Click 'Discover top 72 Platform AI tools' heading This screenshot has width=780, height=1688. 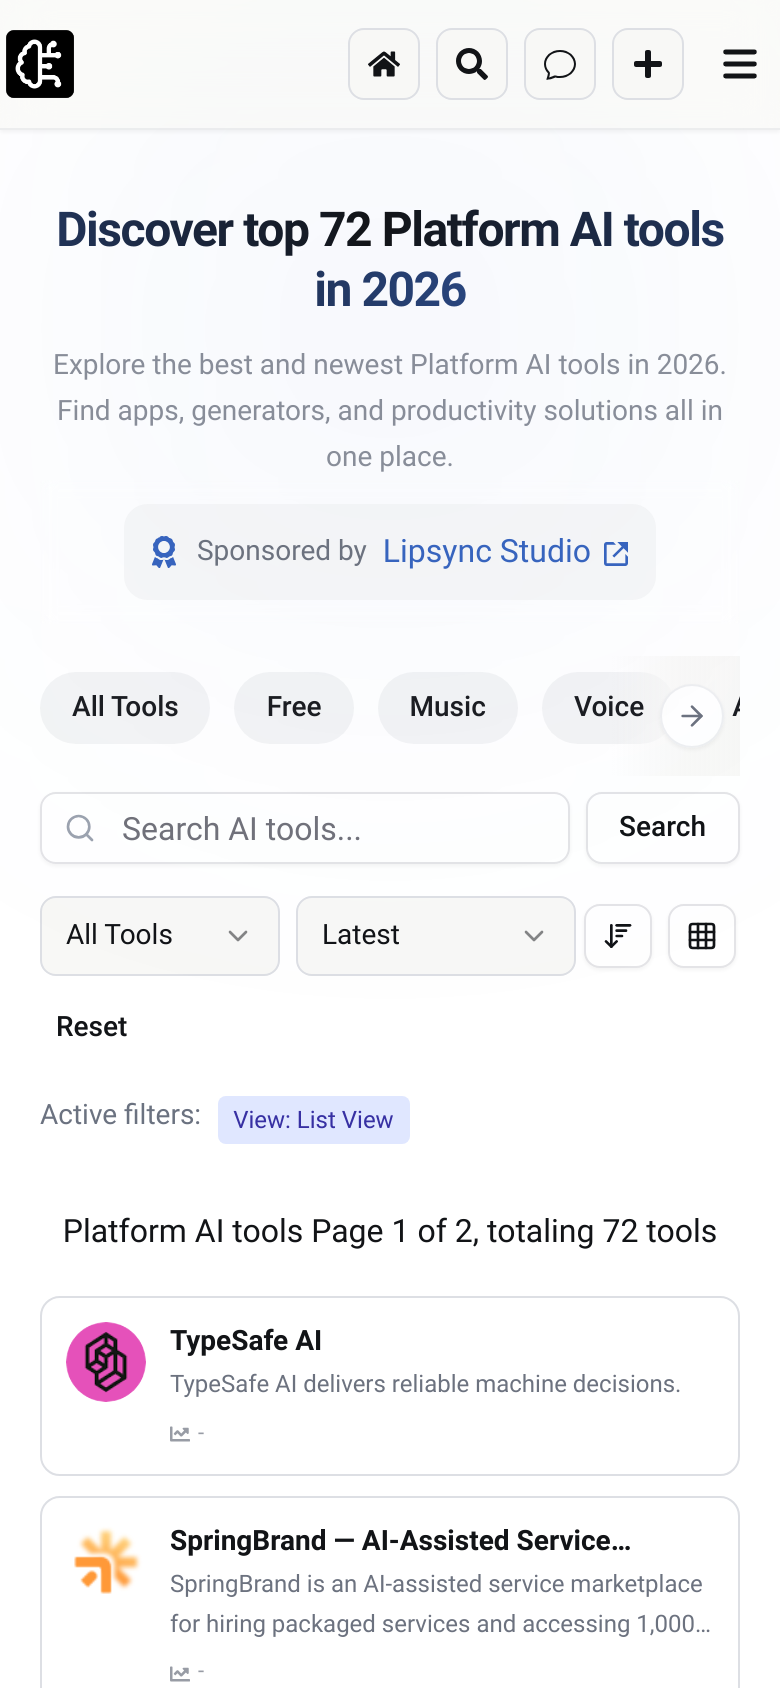390,260
